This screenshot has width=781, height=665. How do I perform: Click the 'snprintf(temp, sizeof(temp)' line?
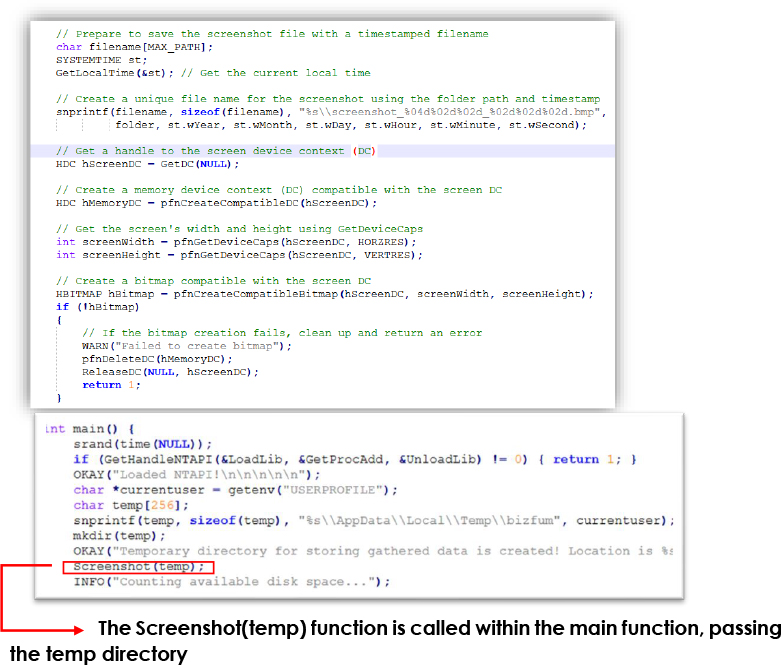pos(374,521)
